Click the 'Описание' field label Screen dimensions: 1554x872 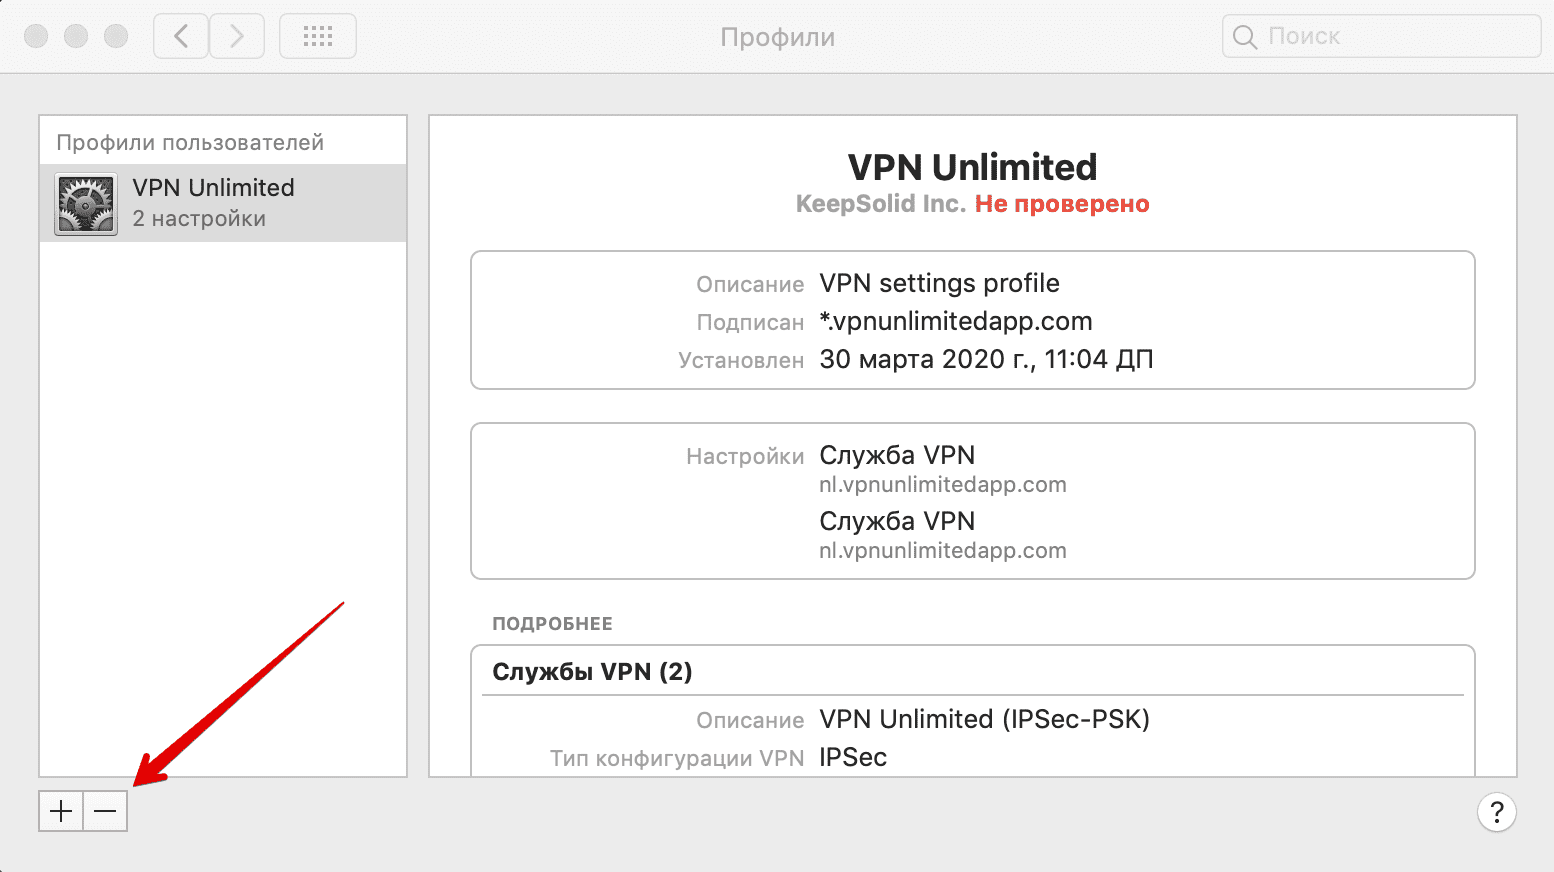pyautogui.click(x=750, y=284)
